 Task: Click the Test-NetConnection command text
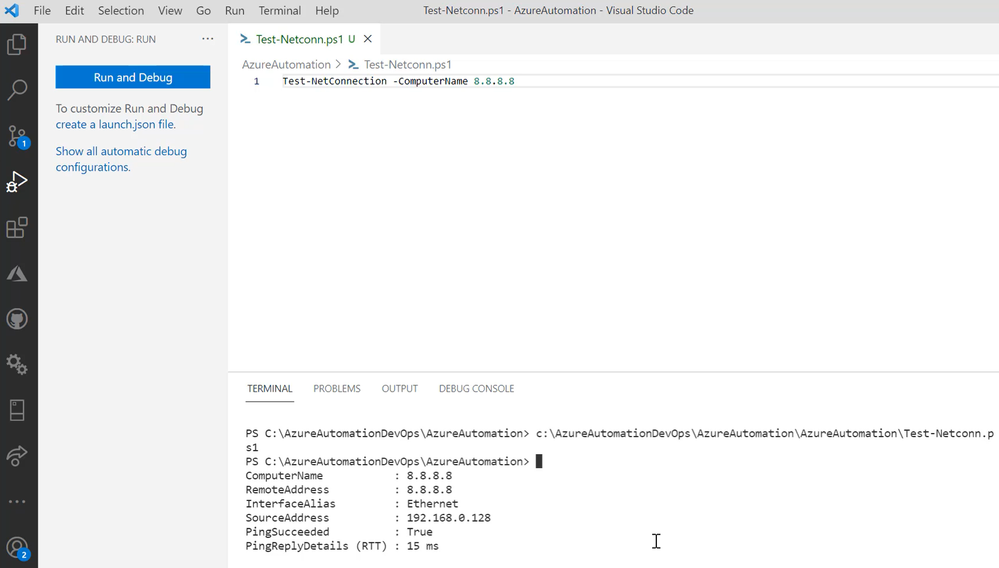[334, 81]
